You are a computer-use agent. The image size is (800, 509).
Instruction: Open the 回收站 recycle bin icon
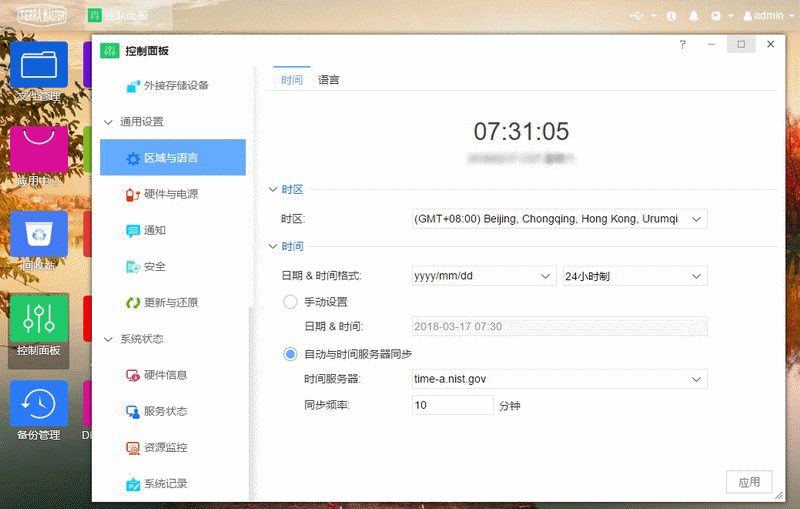(39, 234)
